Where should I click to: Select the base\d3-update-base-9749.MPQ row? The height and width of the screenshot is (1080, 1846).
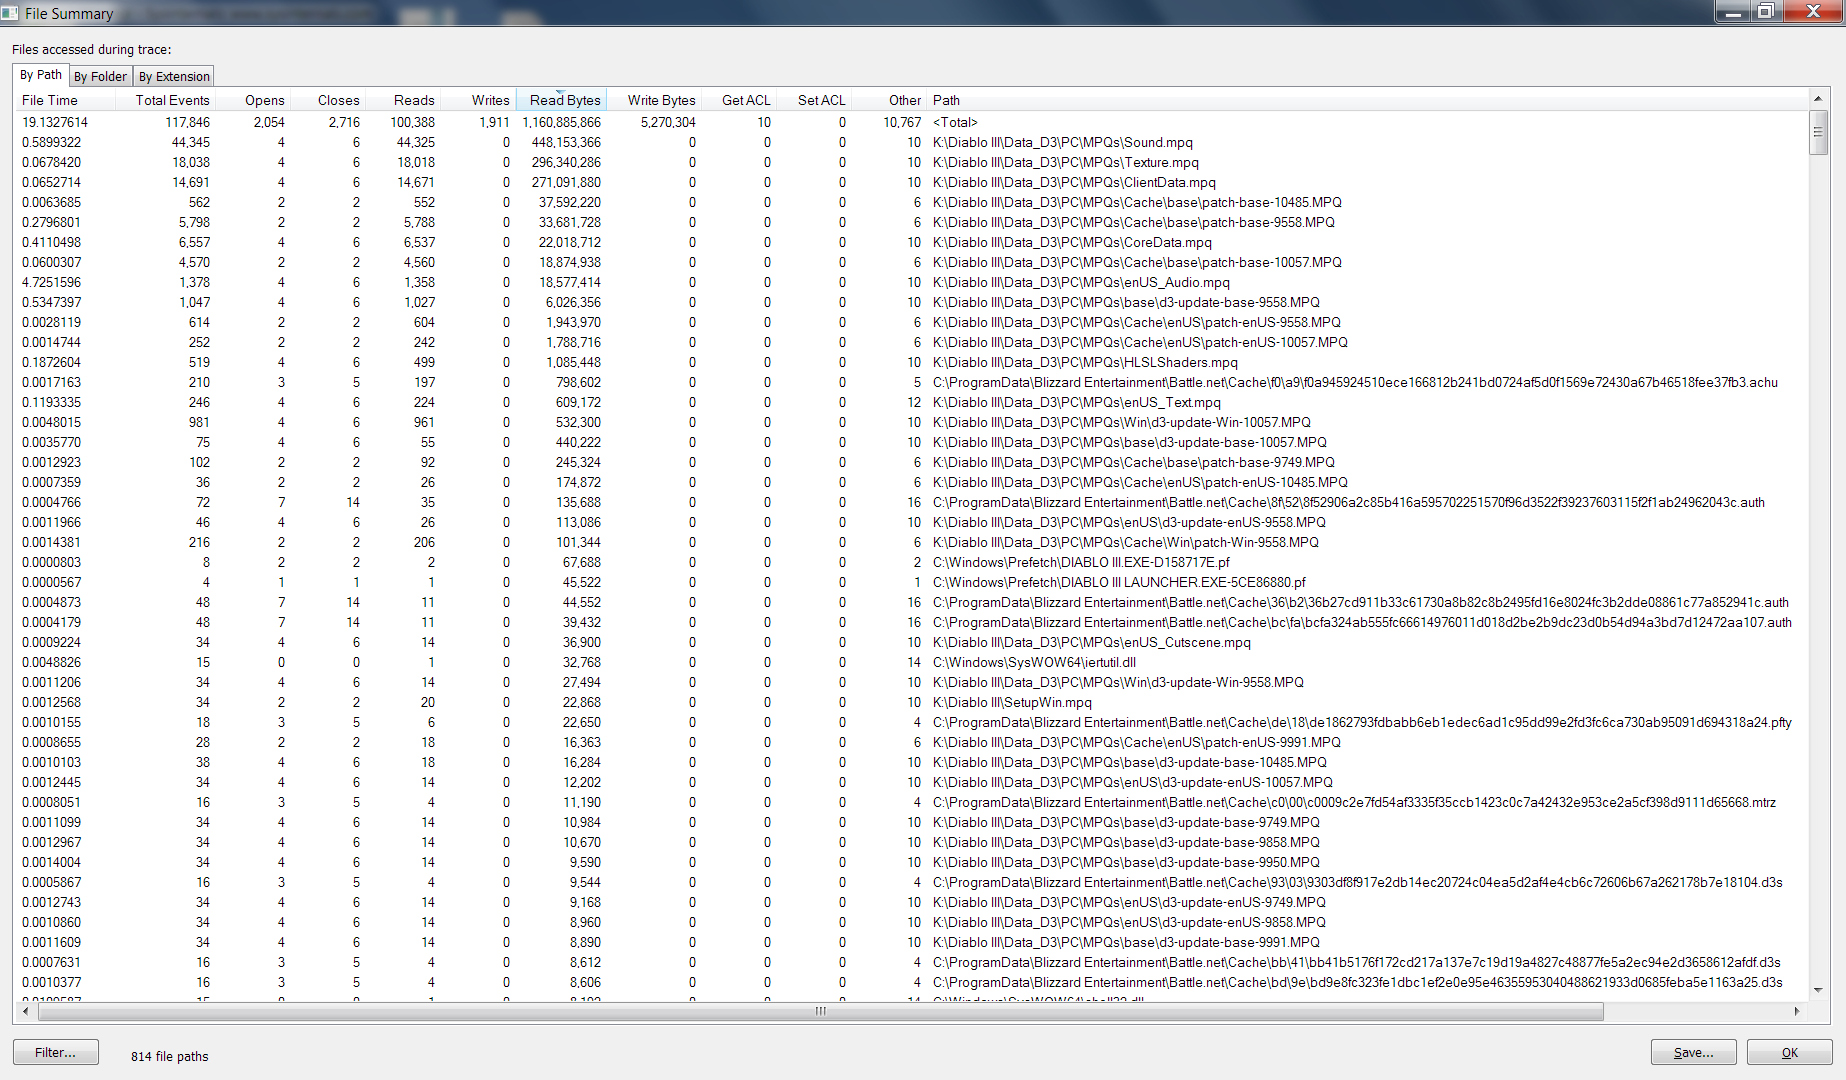point(912,822)
